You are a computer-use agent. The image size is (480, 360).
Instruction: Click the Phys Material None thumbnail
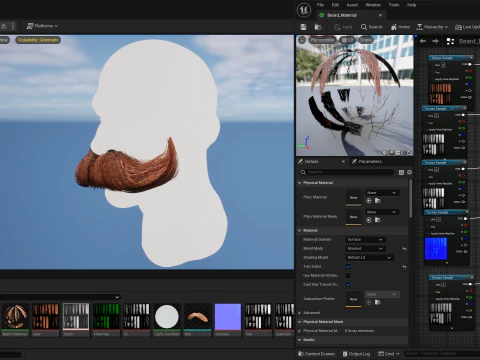[353, 198]
